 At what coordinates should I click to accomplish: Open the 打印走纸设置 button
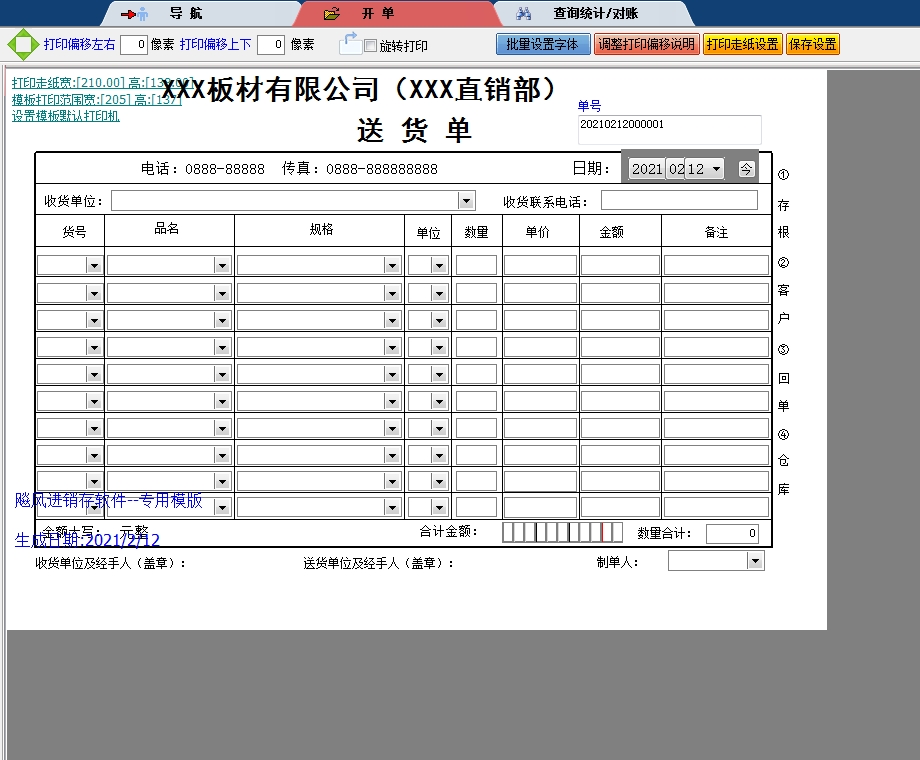click(x=742, y=45)
